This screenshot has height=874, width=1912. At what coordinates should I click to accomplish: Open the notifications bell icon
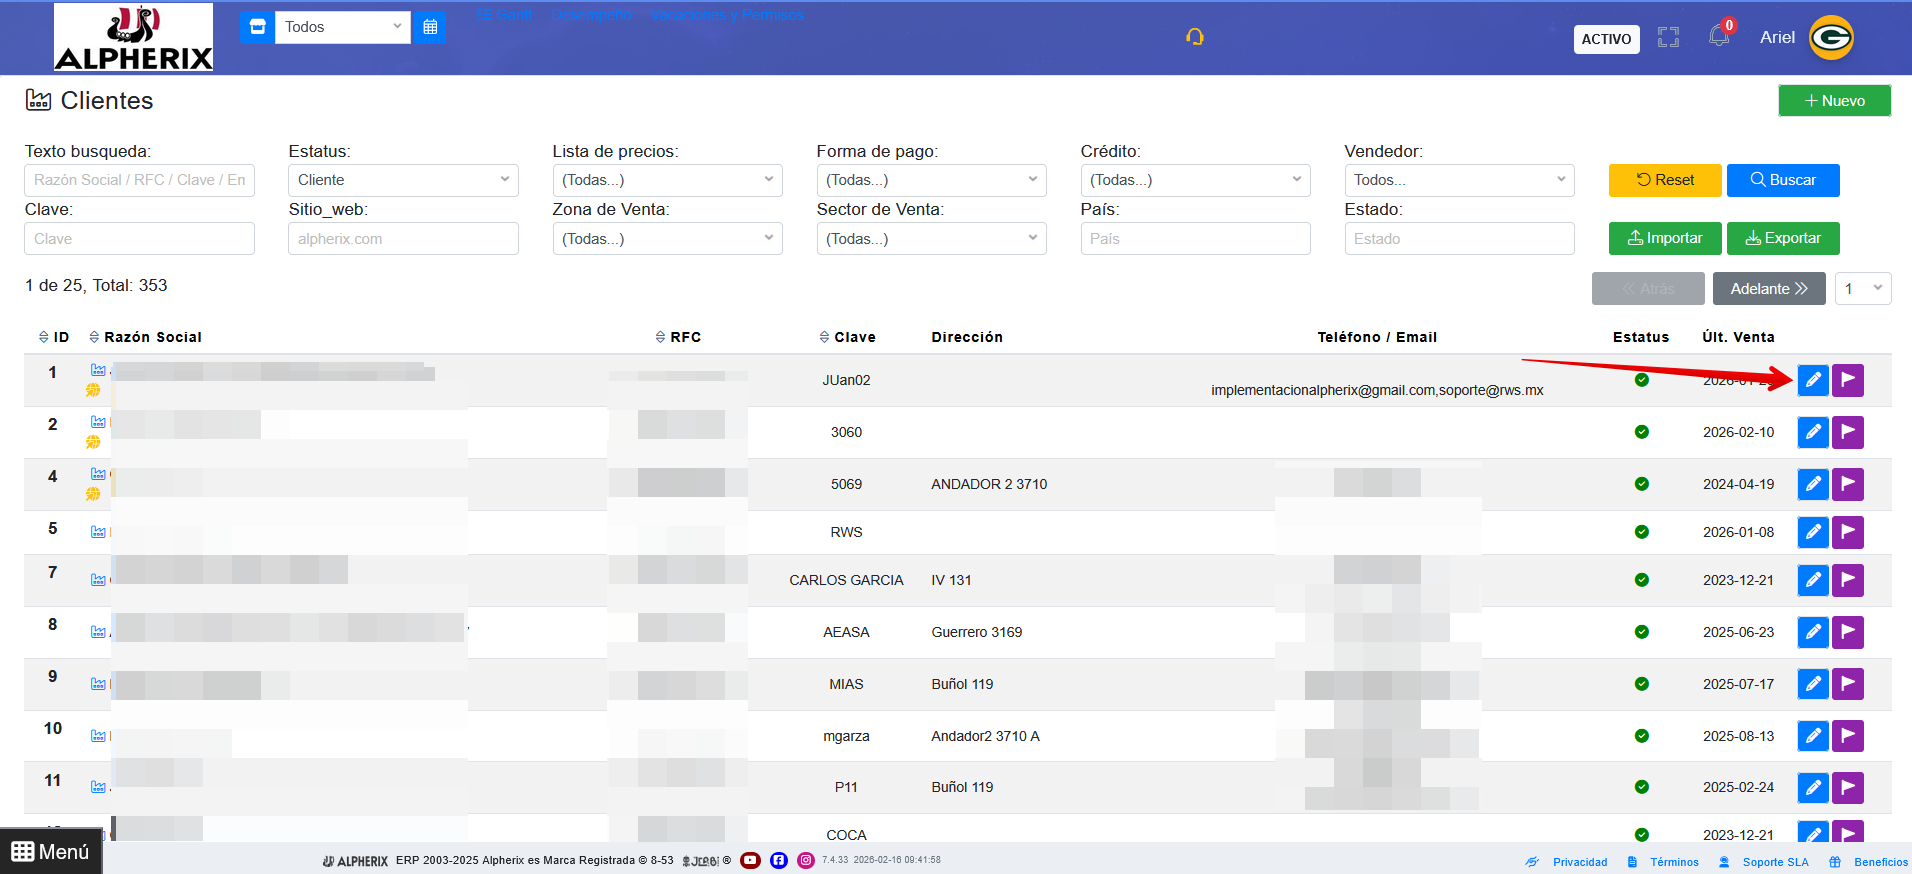pyautogui.click(x=1719, y=37)
